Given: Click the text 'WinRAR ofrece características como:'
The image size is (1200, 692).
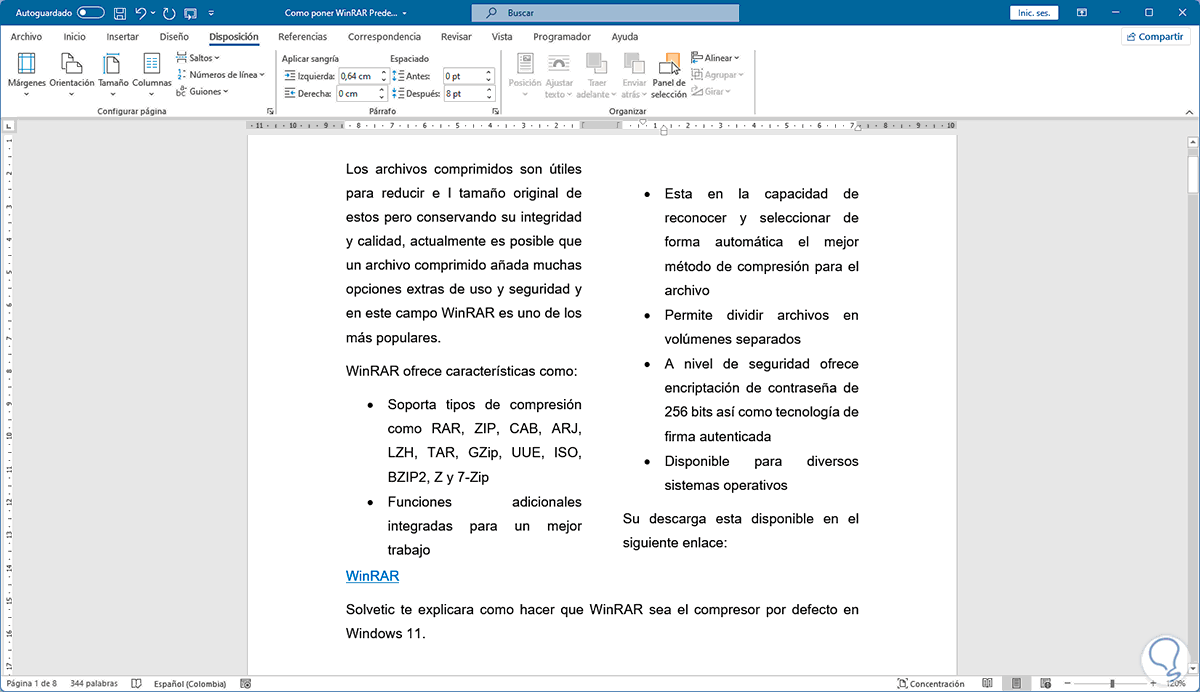Looking at the screenshot, I should point(461,371).
